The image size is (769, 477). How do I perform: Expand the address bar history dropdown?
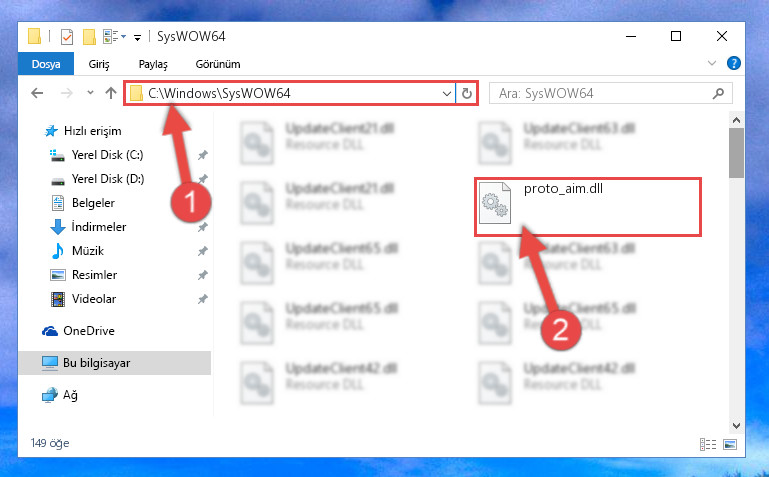(x=446, y=93)
